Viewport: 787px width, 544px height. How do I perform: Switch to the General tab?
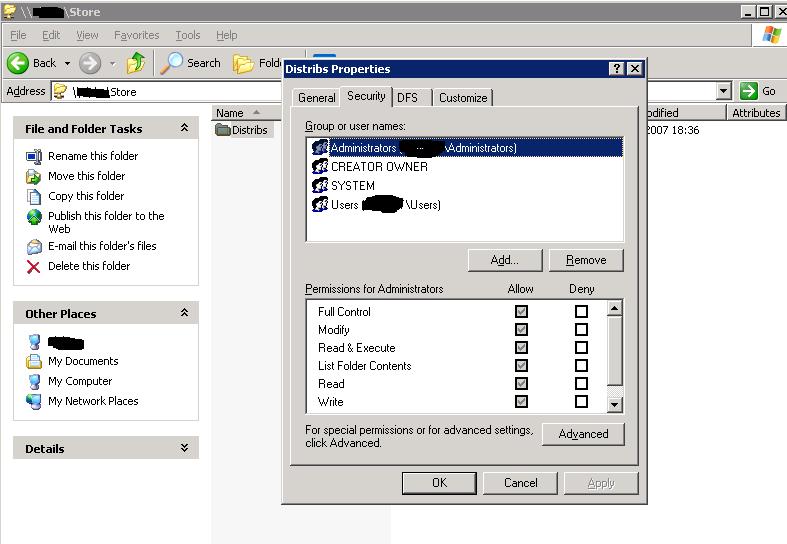coord(317,98)
